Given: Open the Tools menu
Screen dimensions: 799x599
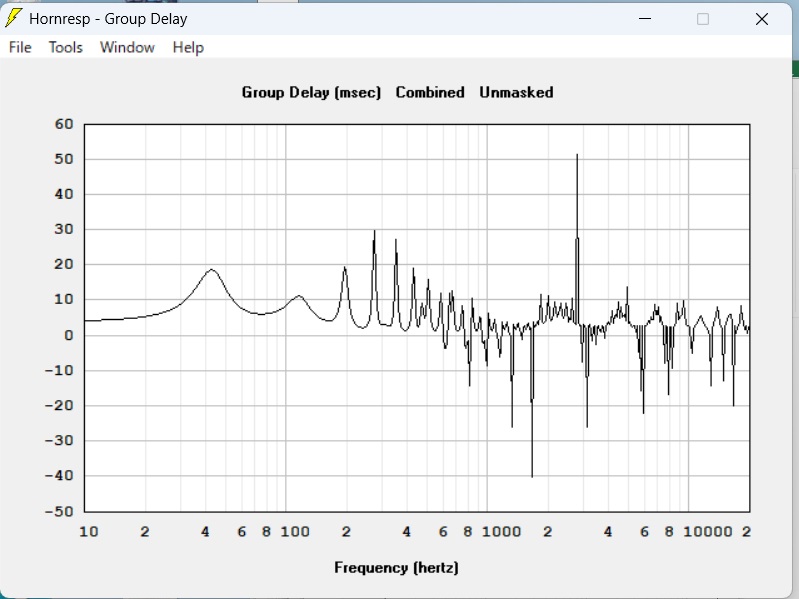Looking at the screenshot, I should pyautogui.click(x=66, y=47).
